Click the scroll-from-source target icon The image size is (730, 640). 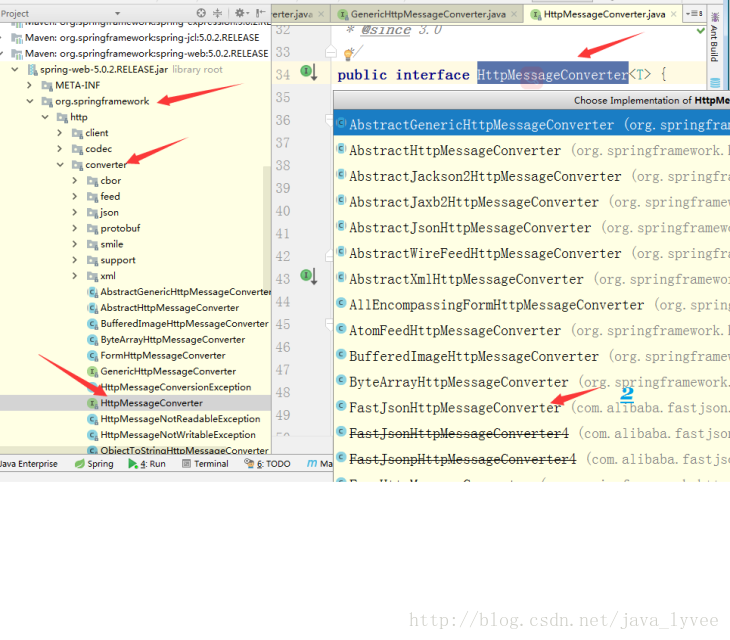pyautogui.click(x=201, y=13)
